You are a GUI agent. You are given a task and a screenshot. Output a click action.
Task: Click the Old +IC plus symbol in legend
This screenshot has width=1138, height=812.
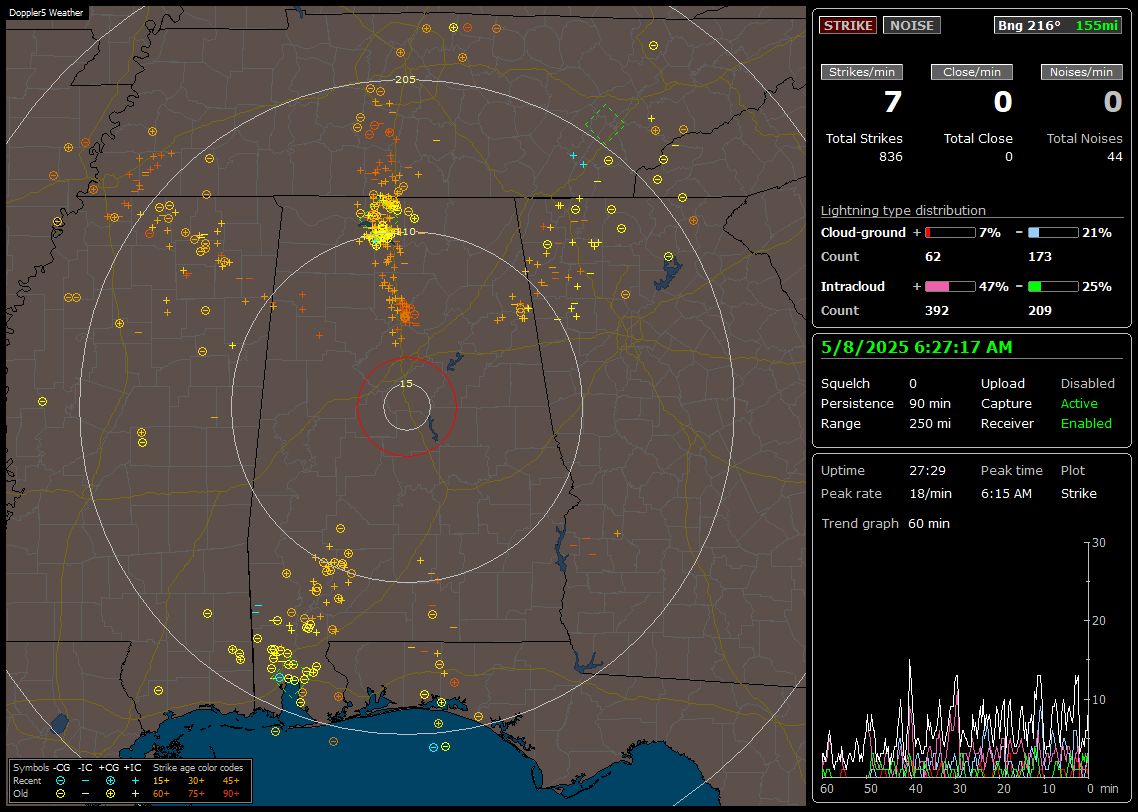135,794
